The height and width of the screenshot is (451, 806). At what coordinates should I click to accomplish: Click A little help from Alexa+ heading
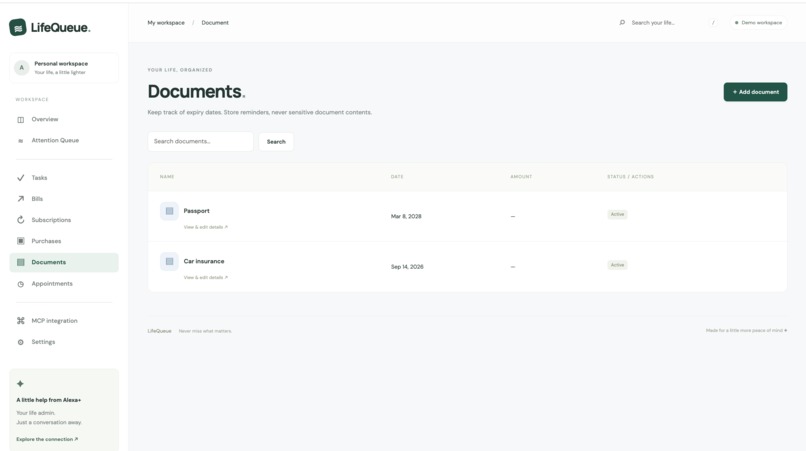click(49, 400)
